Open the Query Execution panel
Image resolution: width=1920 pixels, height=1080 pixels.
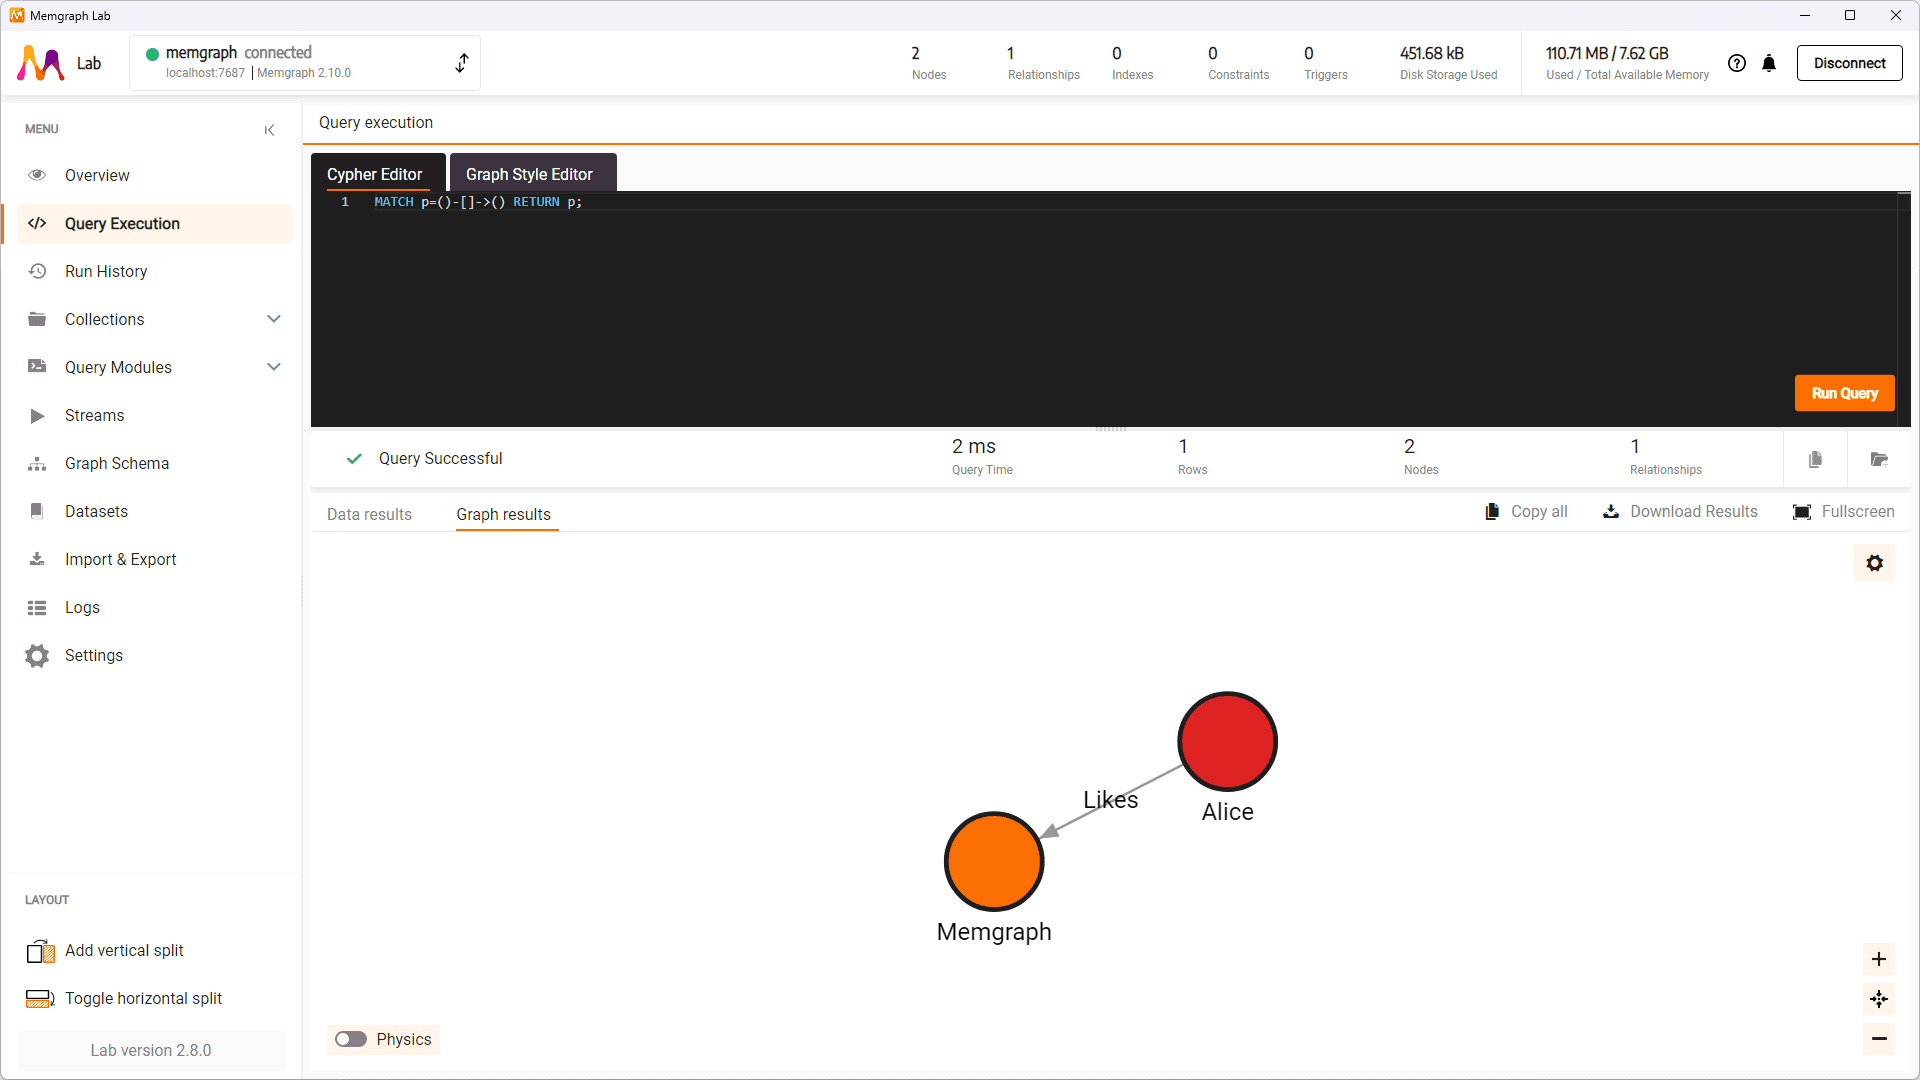pyautogui.click(x=122, y=223)
